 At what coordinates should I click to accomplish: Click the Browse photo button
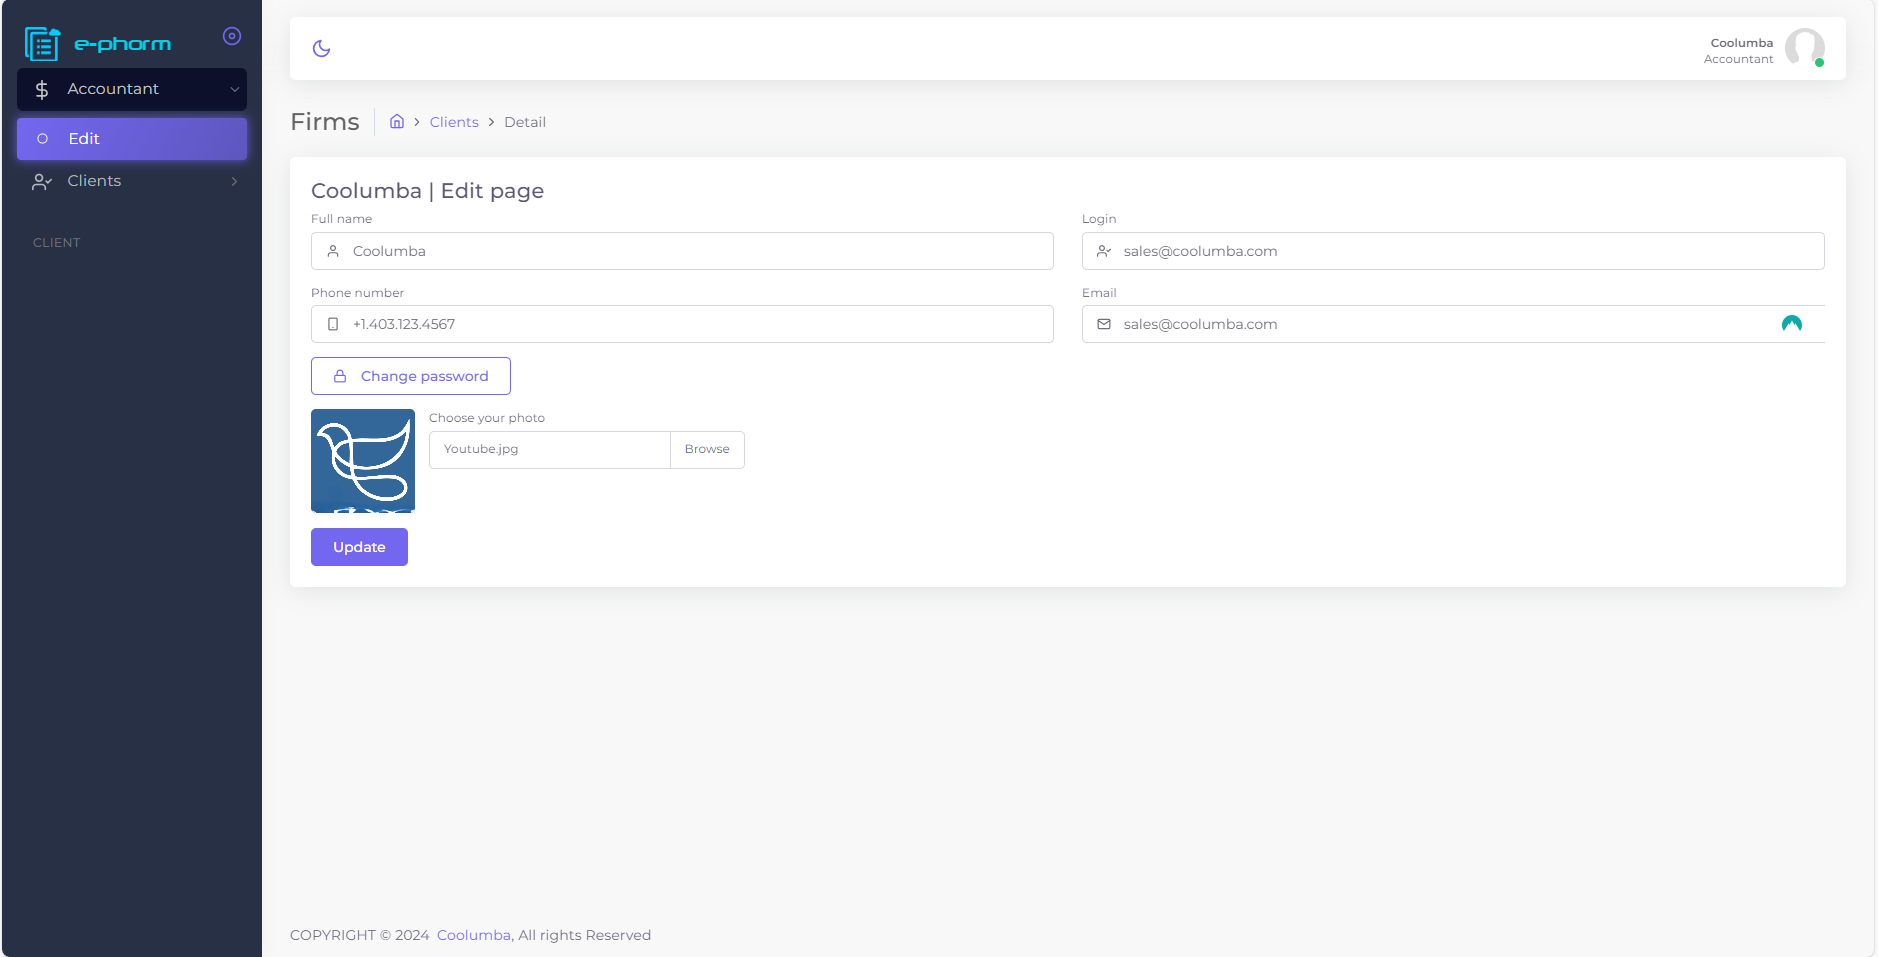pyautogui.click(x=707, y=450)
